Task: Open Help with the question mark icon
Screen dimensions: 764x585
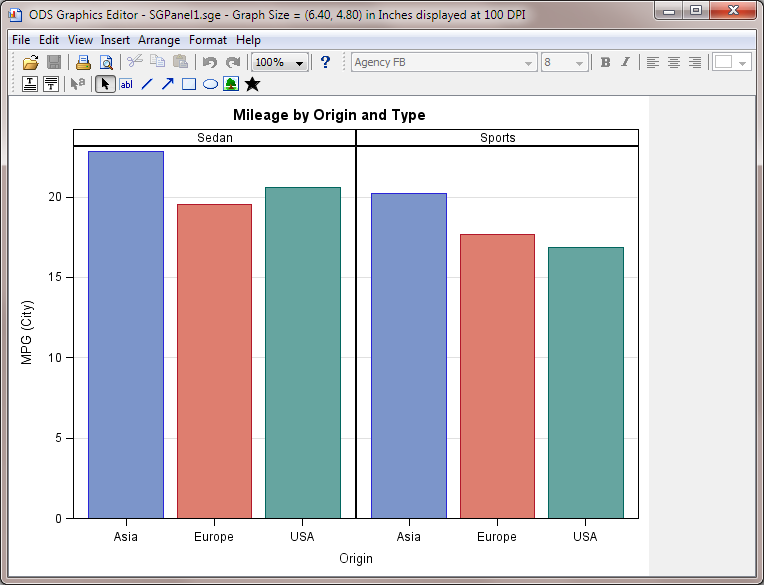Action: pyautogui.click(x=325, y=62)
